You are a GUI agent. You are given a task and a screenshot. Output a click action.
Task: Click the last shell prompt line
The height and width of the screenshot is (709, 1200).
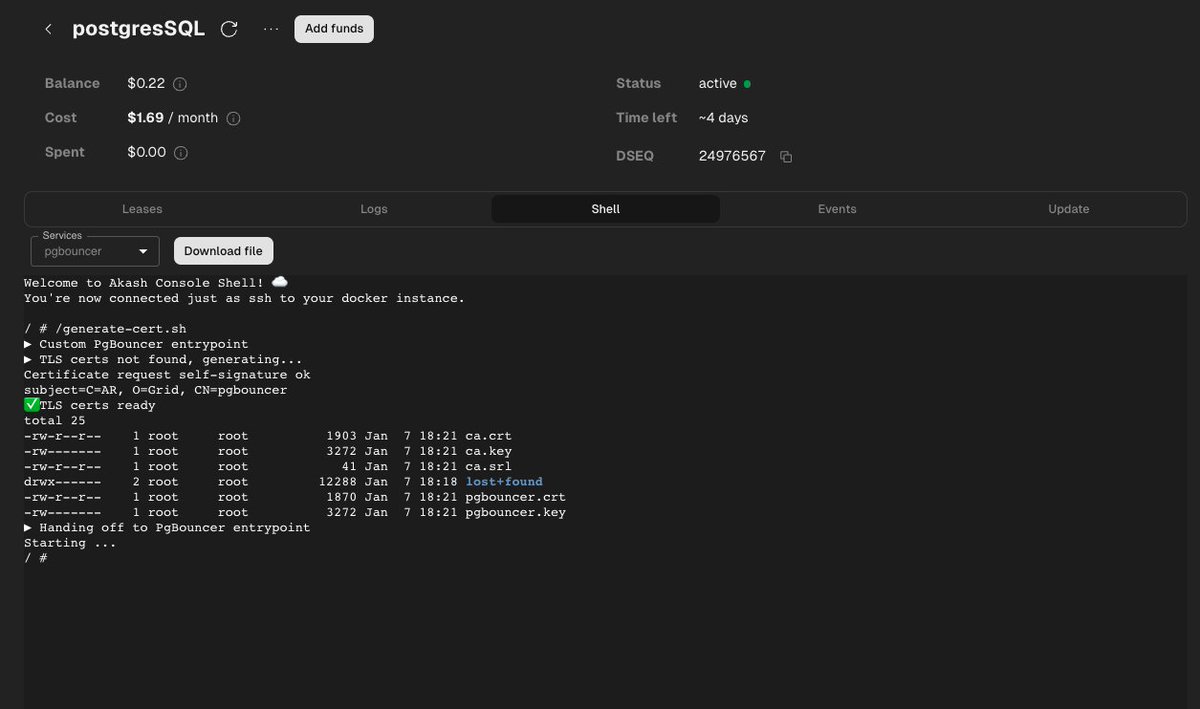point(36,558)
